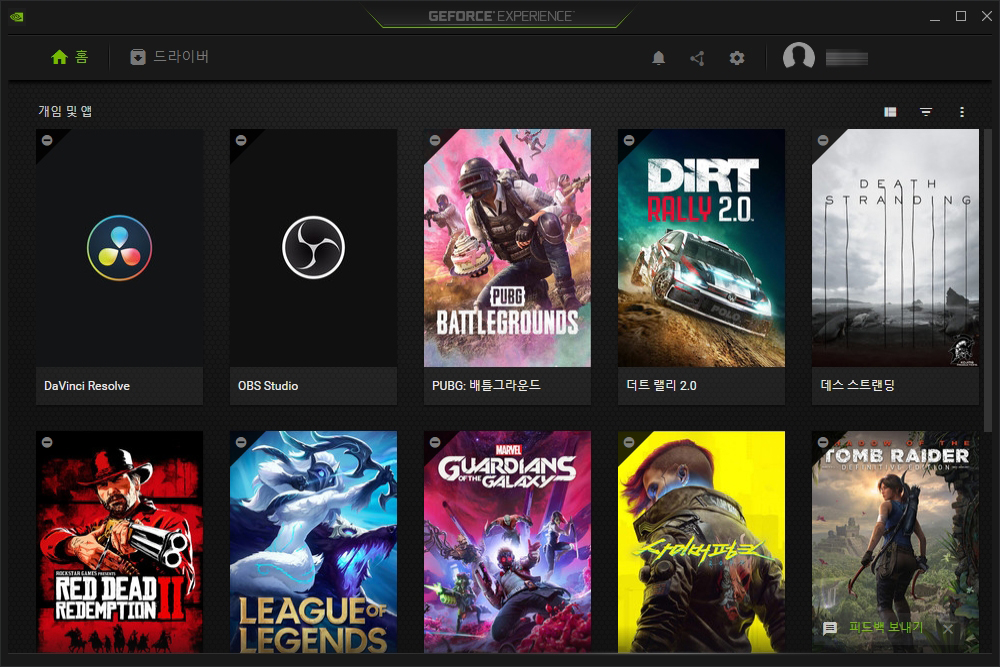Go to the 홈 (Home) tab
Image resolution: width=1000 pixels, height=667 pixels.
point(70,57)
